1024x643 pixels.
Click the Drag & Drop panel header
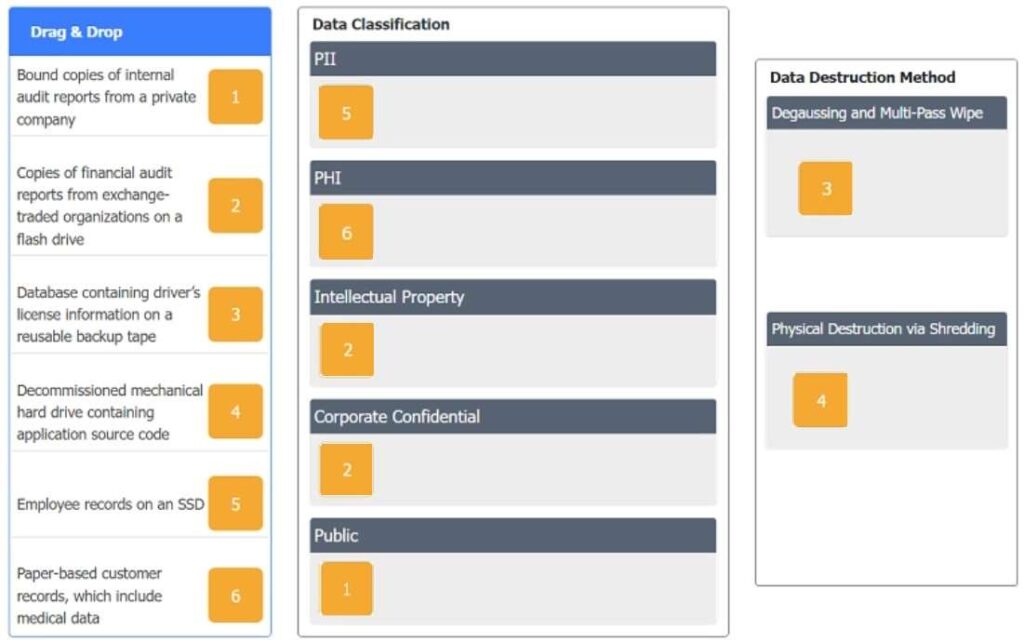140,32
